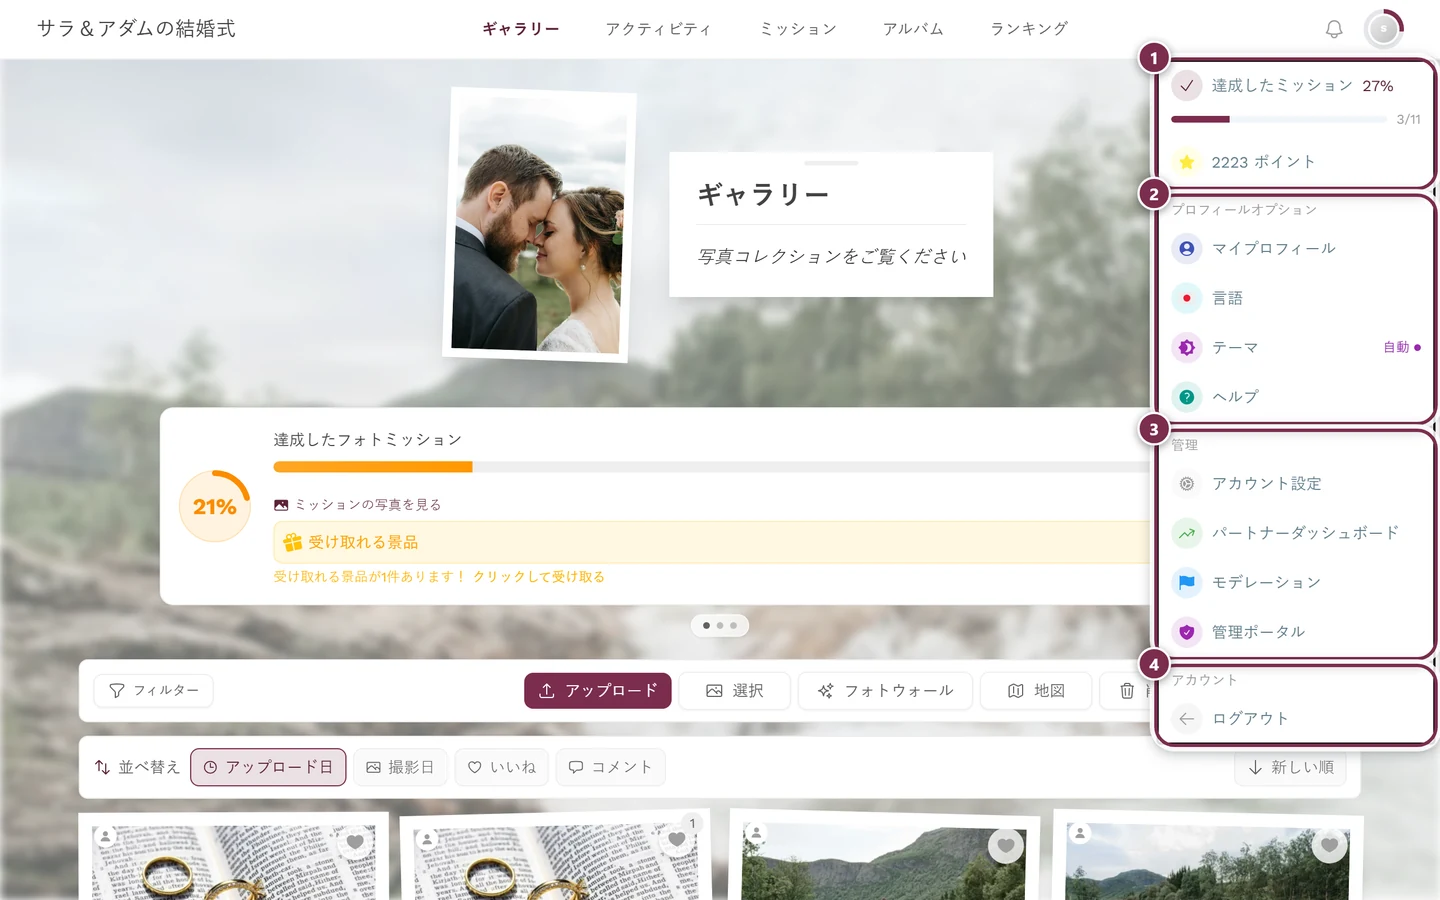Click the Japan flag icon for 言語

1186,298
